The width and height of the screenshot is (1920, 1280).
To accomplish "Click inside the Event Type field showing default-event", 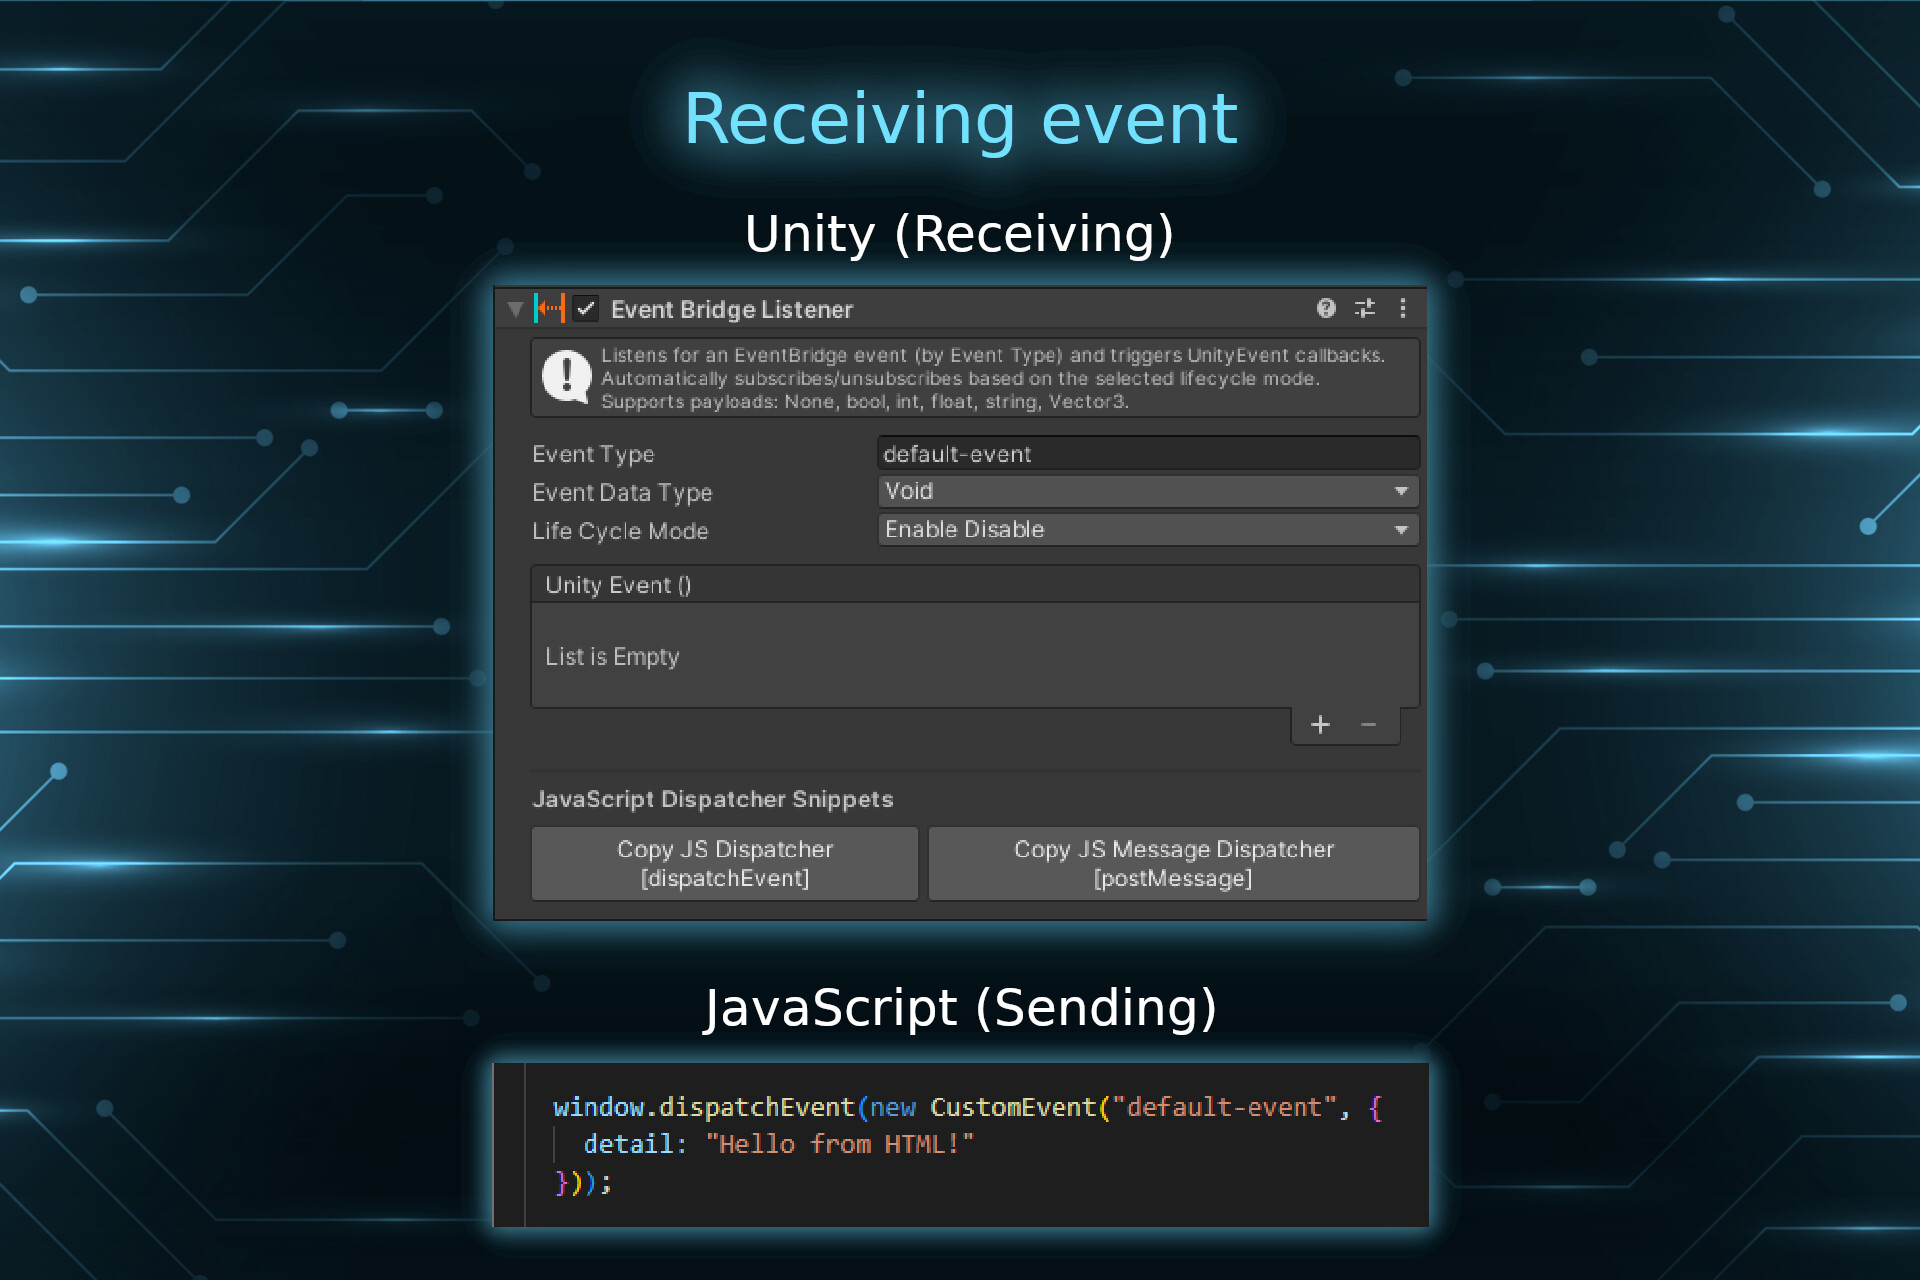I will point(1148,453).
